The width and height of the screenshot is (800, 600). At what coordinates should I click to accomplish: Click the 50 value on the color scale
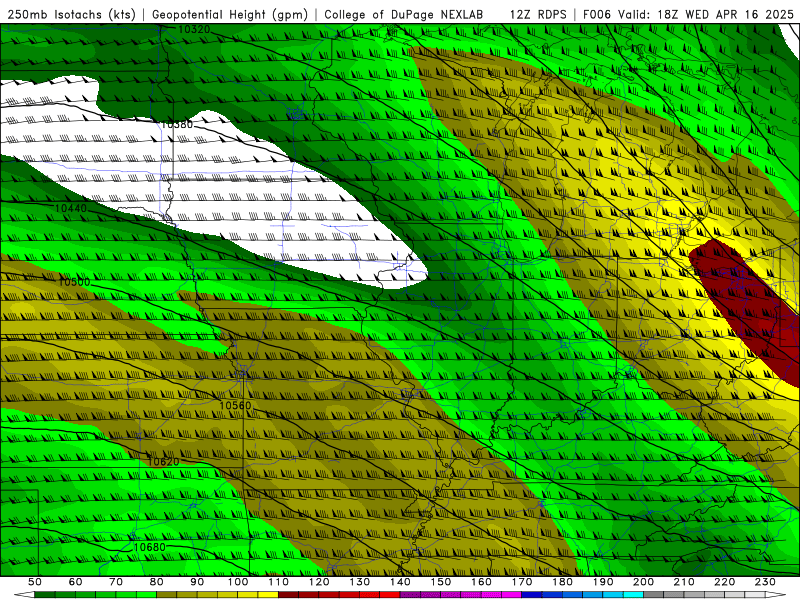[35, 582]
